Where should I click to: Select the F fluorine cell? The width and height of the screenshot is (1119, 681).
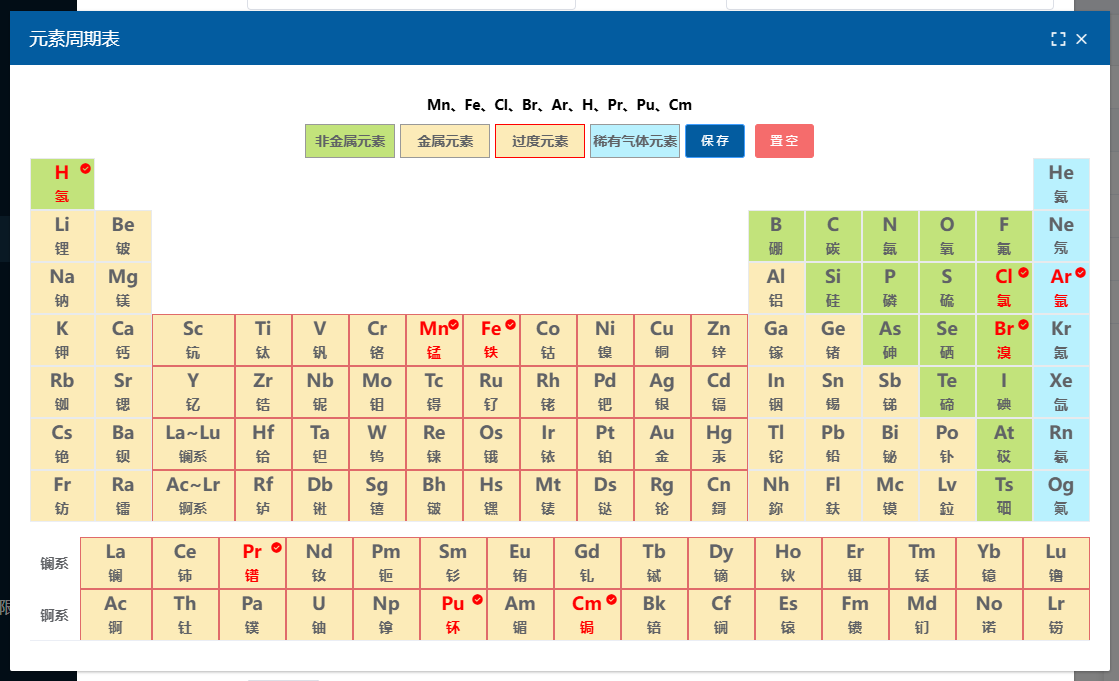click(x=1004, y=236)
